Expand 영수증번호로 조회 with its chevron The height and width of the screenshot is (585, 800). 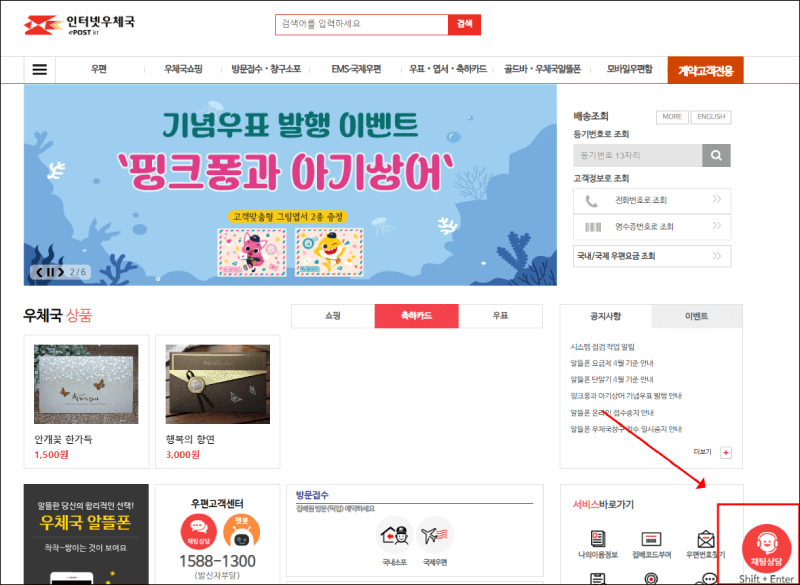click(717, 227)
